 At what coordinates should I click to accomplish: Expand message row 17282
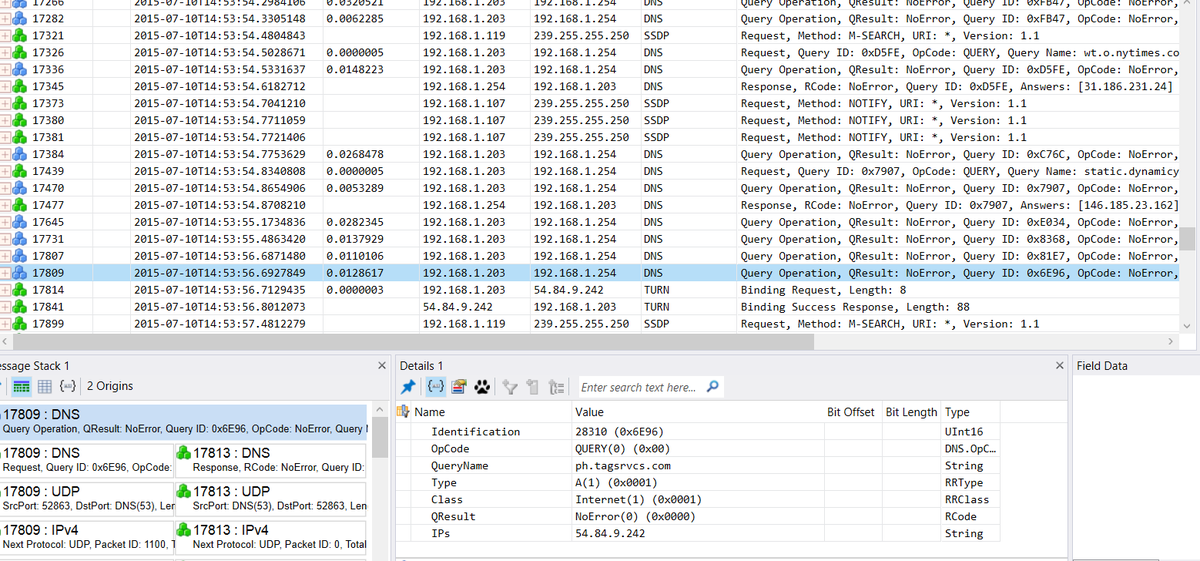coord(5,19)
